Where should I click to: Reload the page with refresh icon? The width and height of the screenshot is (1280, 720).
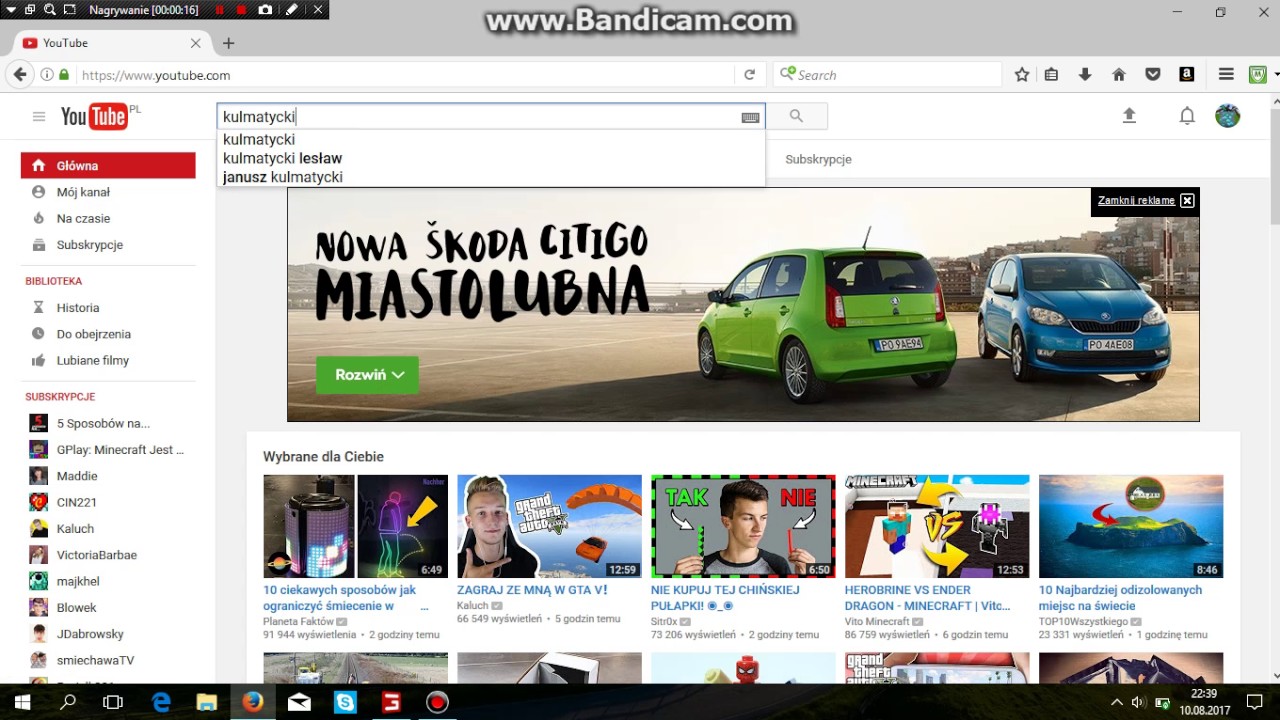click(x=749, y=75)
